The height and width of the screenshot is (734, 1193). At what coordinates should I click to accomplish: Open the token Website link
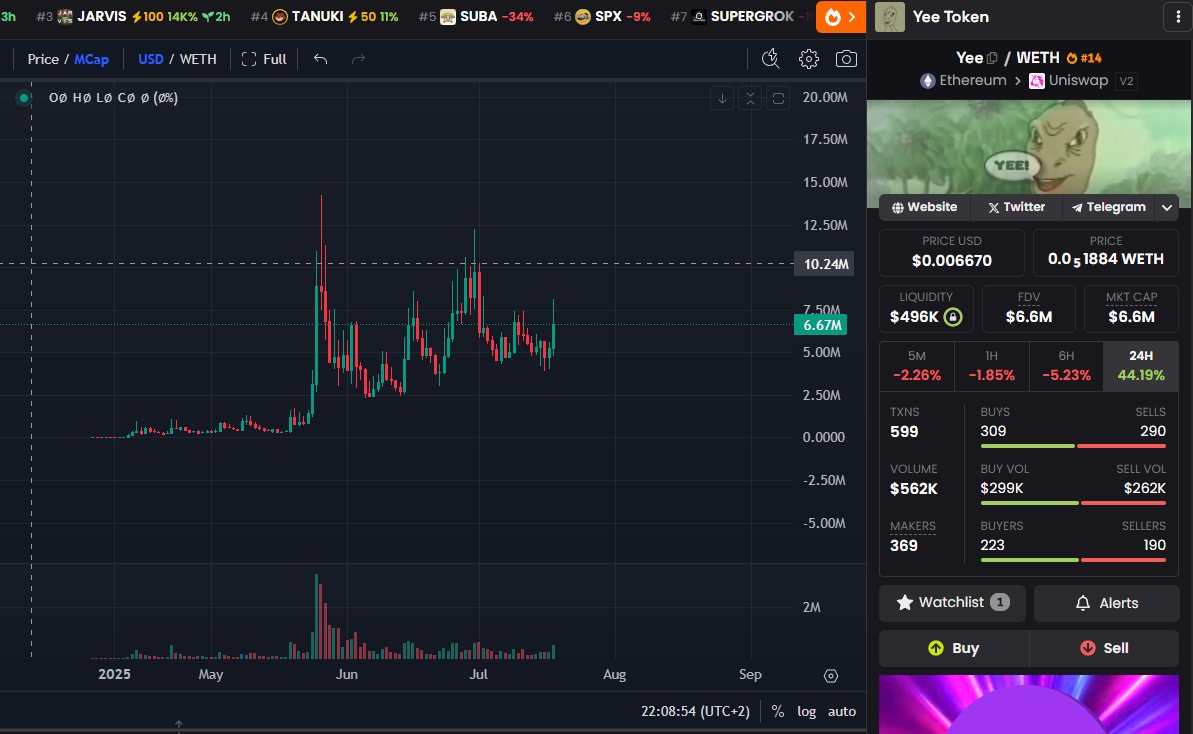click(924, 207)
